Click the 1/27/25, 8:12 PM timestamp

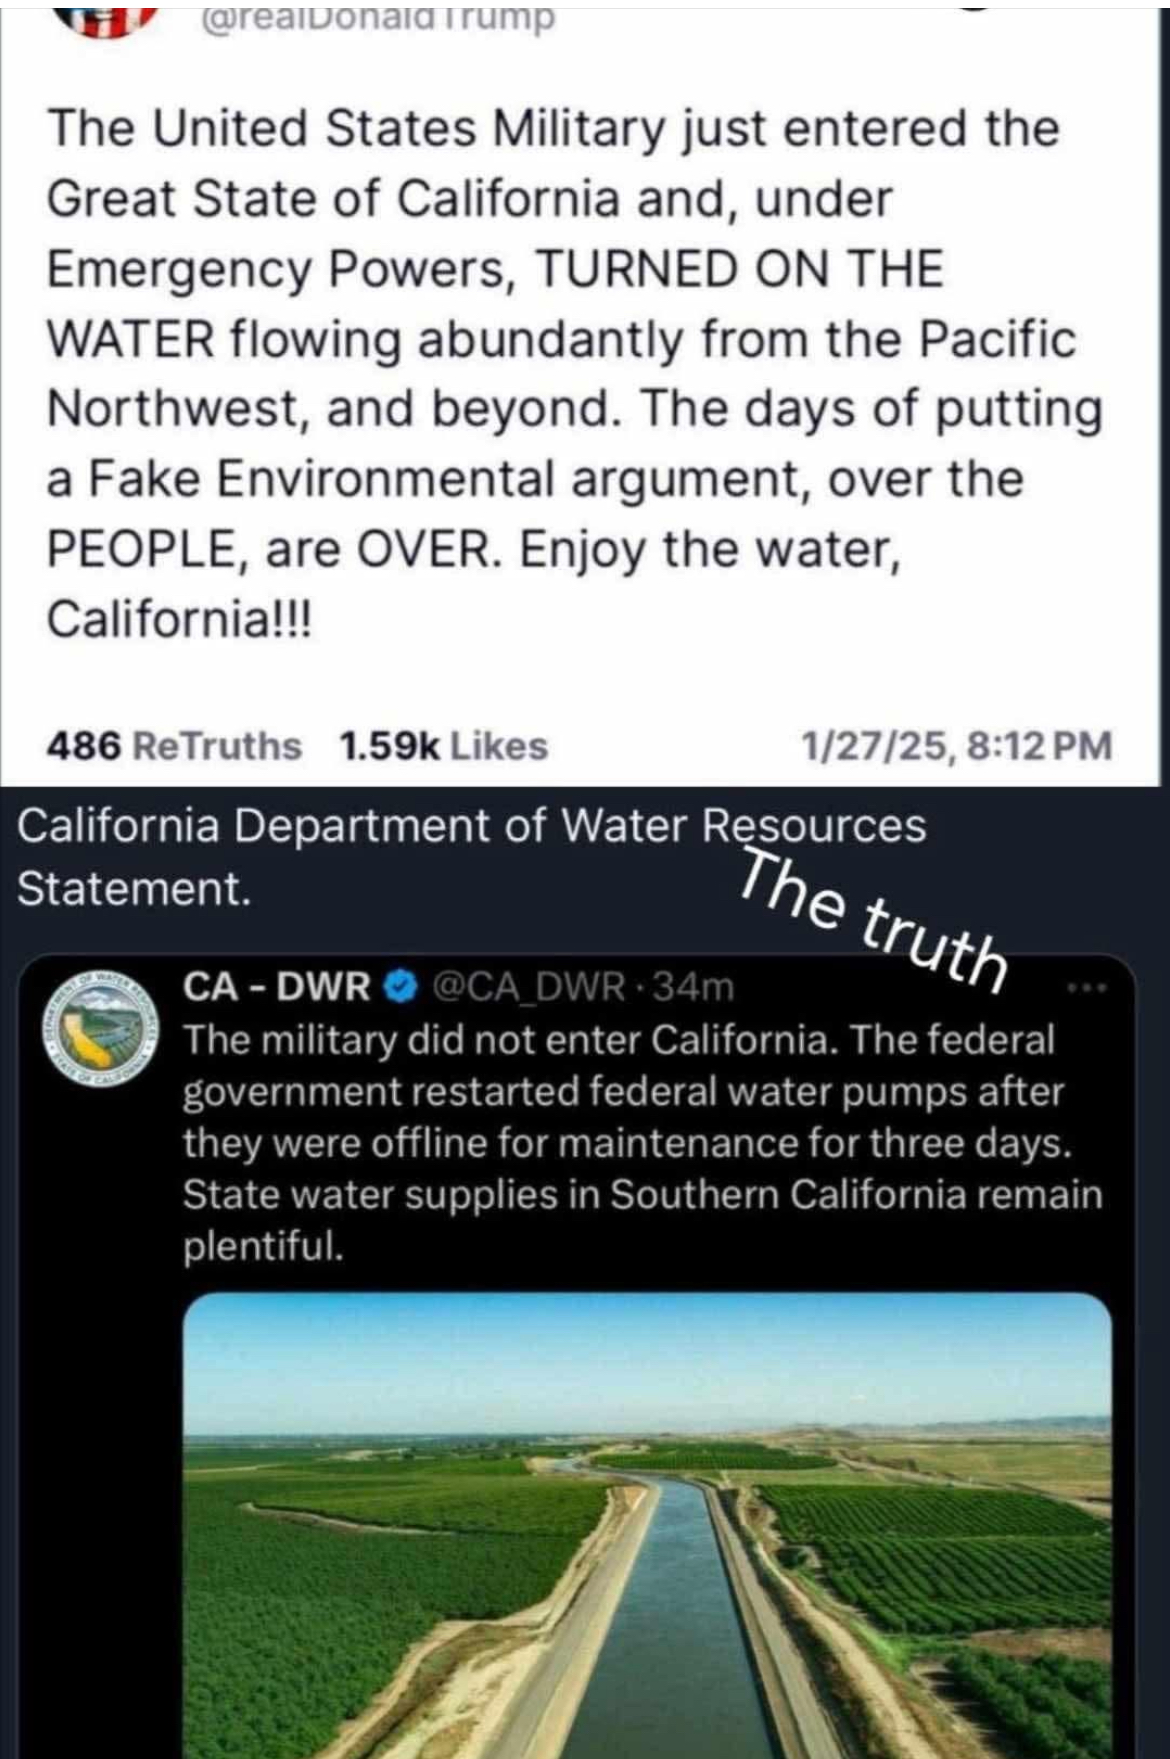pyautogui.click(x=956, y=746)
